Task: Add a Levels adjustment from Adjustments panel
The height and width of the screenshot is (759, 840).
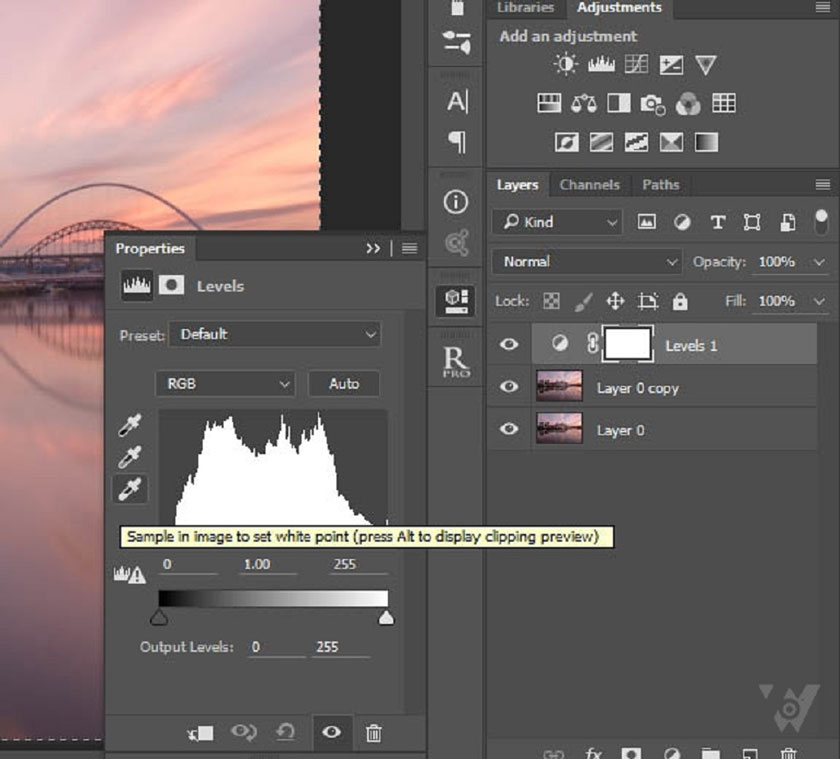Action: tap(601, 65)
